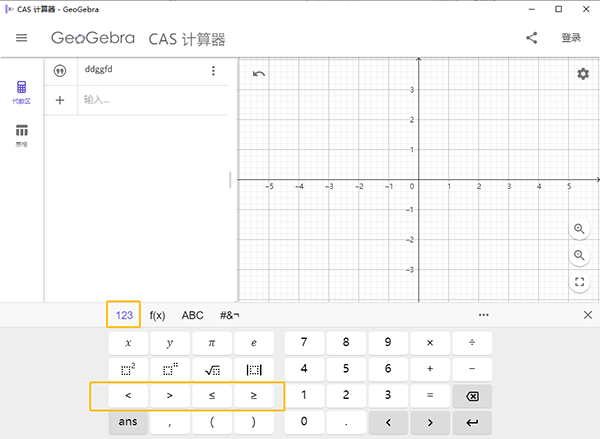Switch to the ABC keyboard tab
600x439 pixels.
pyautogui.click(x=192, y=315)
